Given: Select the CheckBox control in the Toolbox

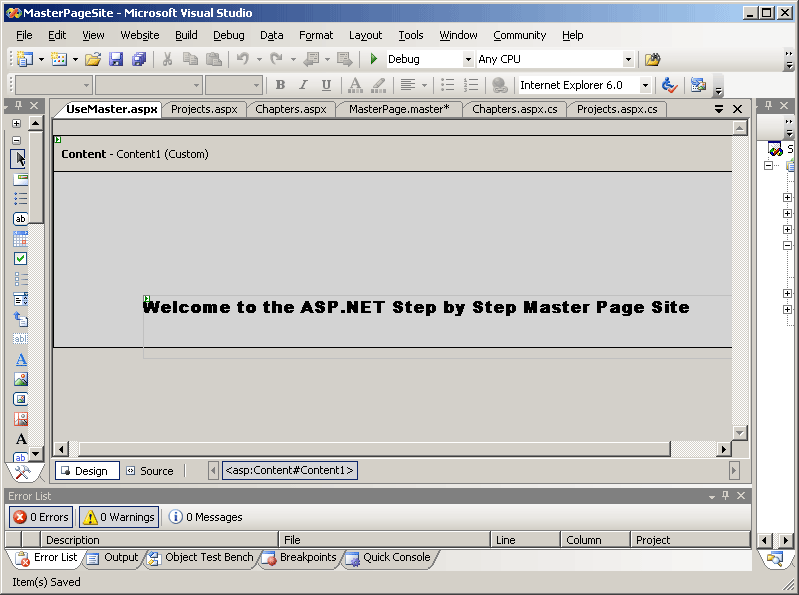Looking at the screenshot, I should [20, 259].
